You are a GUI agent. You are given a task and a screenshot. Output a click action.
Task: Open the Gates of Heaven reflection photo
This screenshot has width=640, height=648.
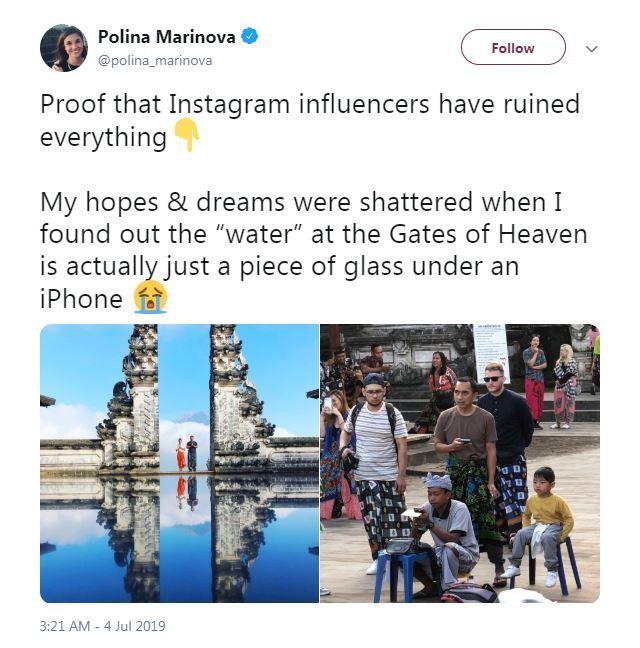179,463
